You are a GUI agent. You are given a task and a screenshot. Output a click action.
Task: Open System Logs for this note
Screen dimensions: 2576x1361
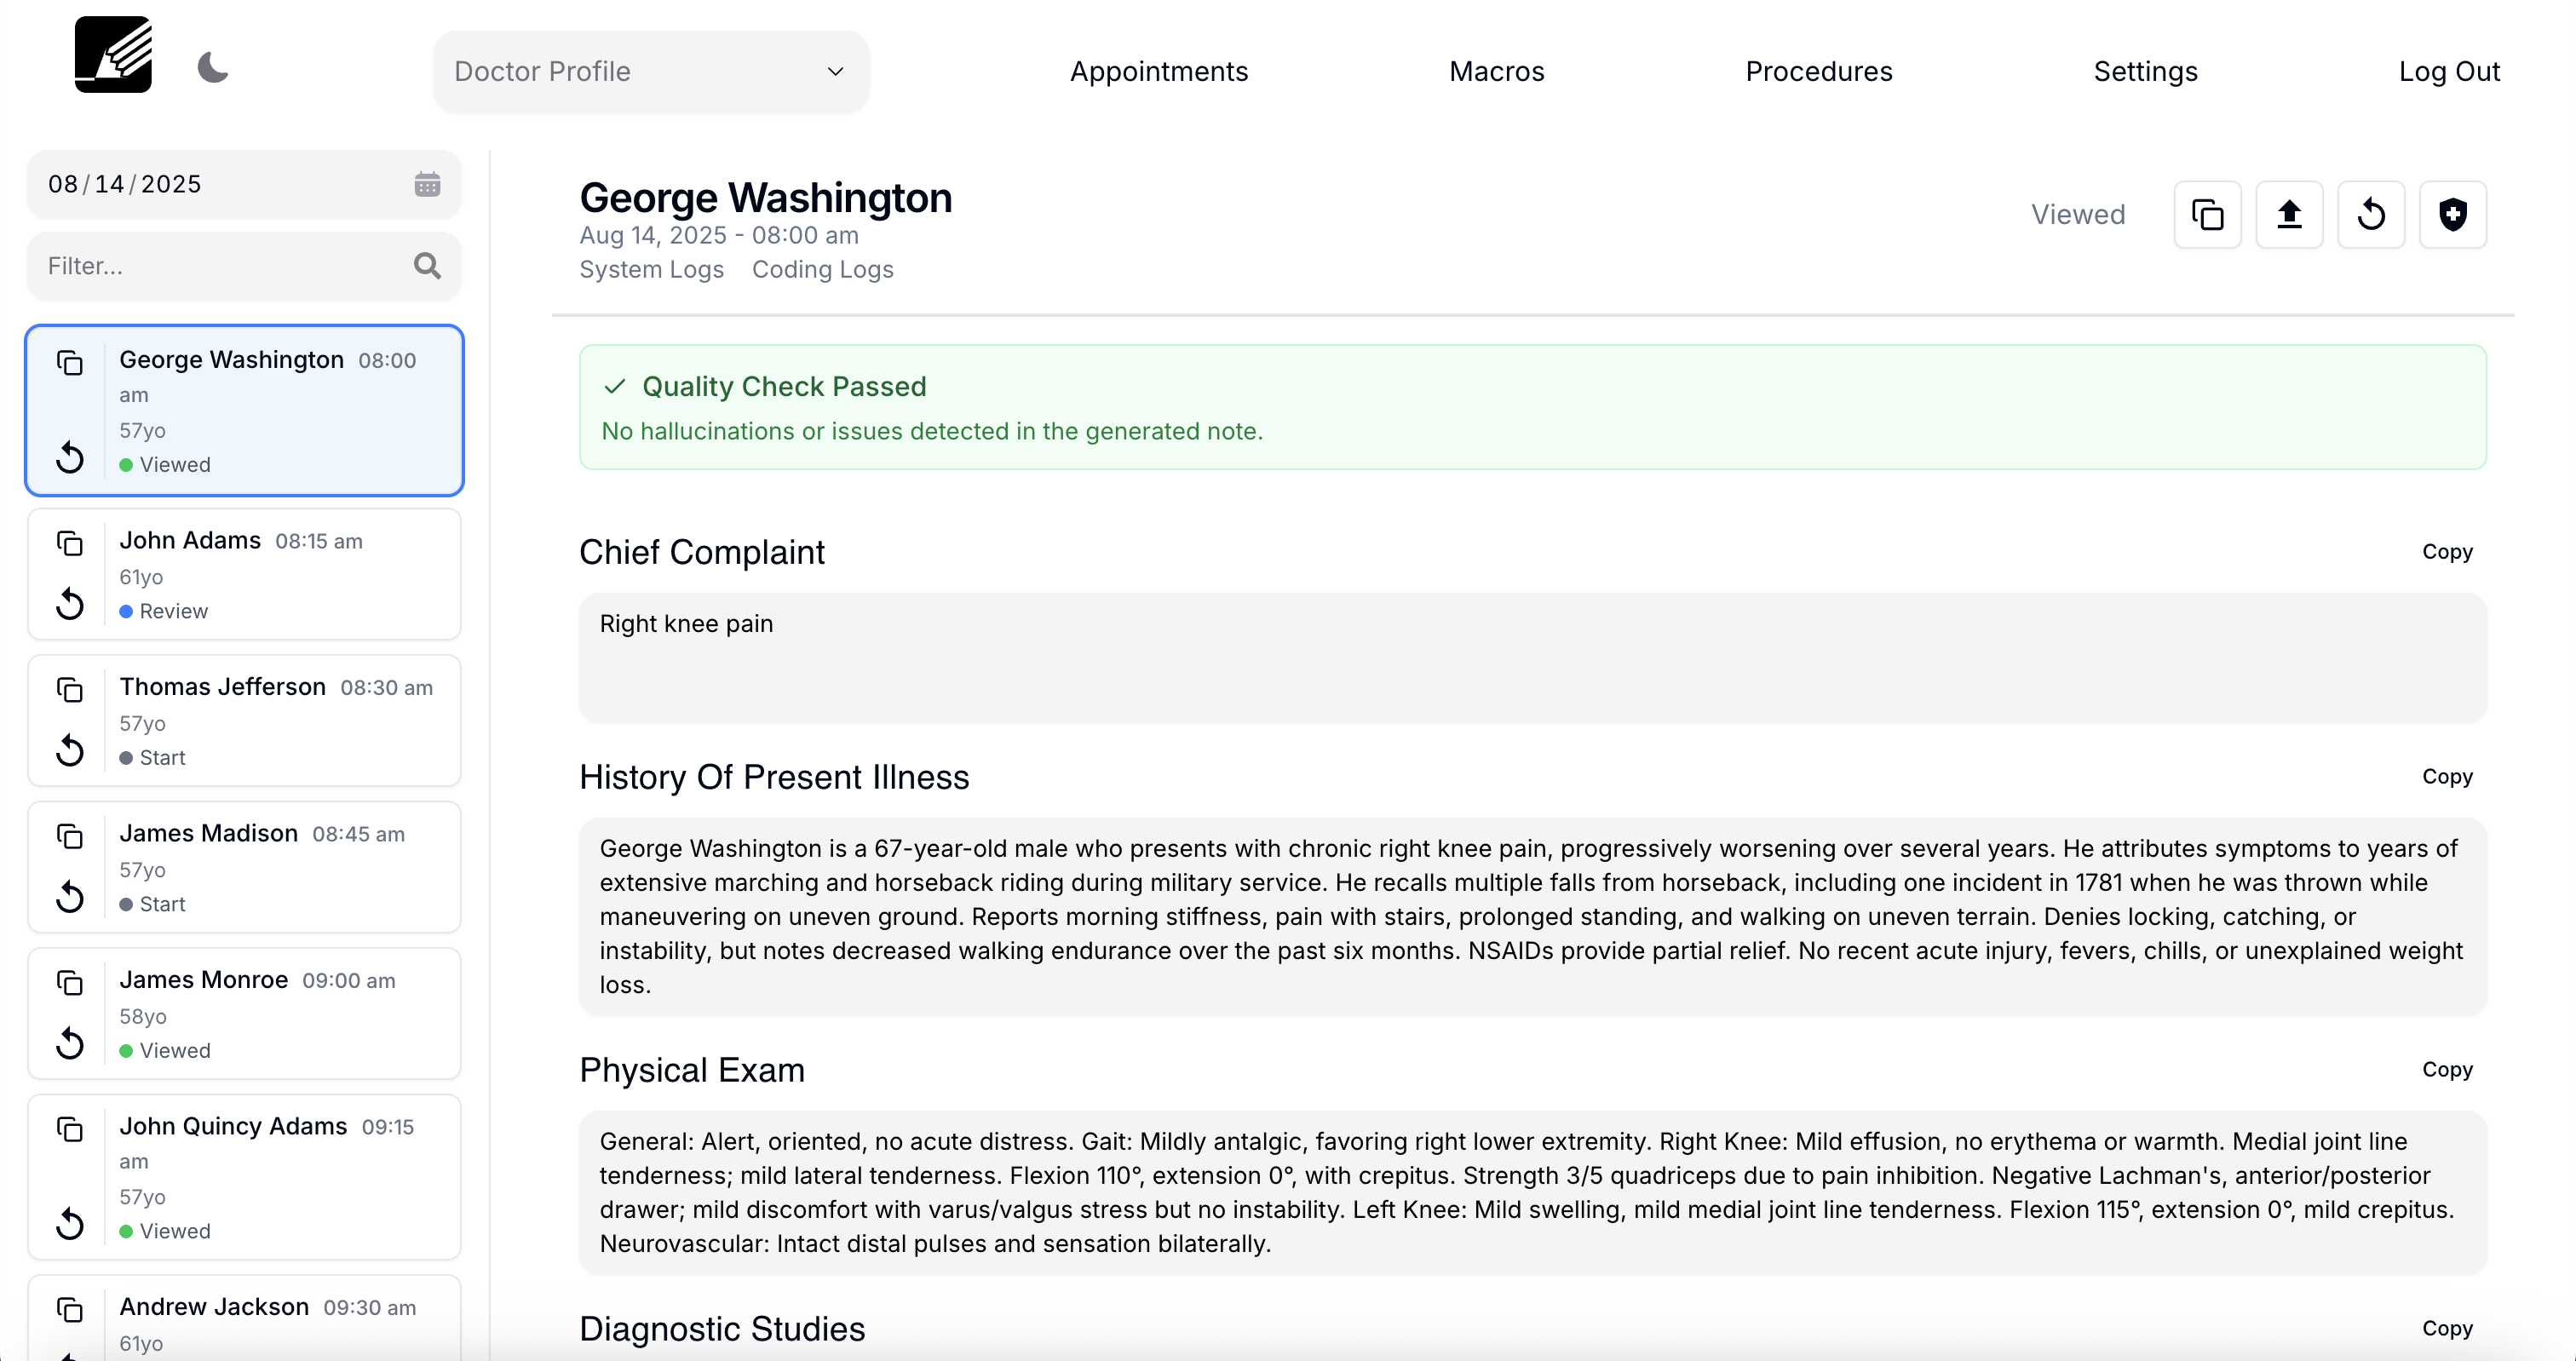click(651, 269)
